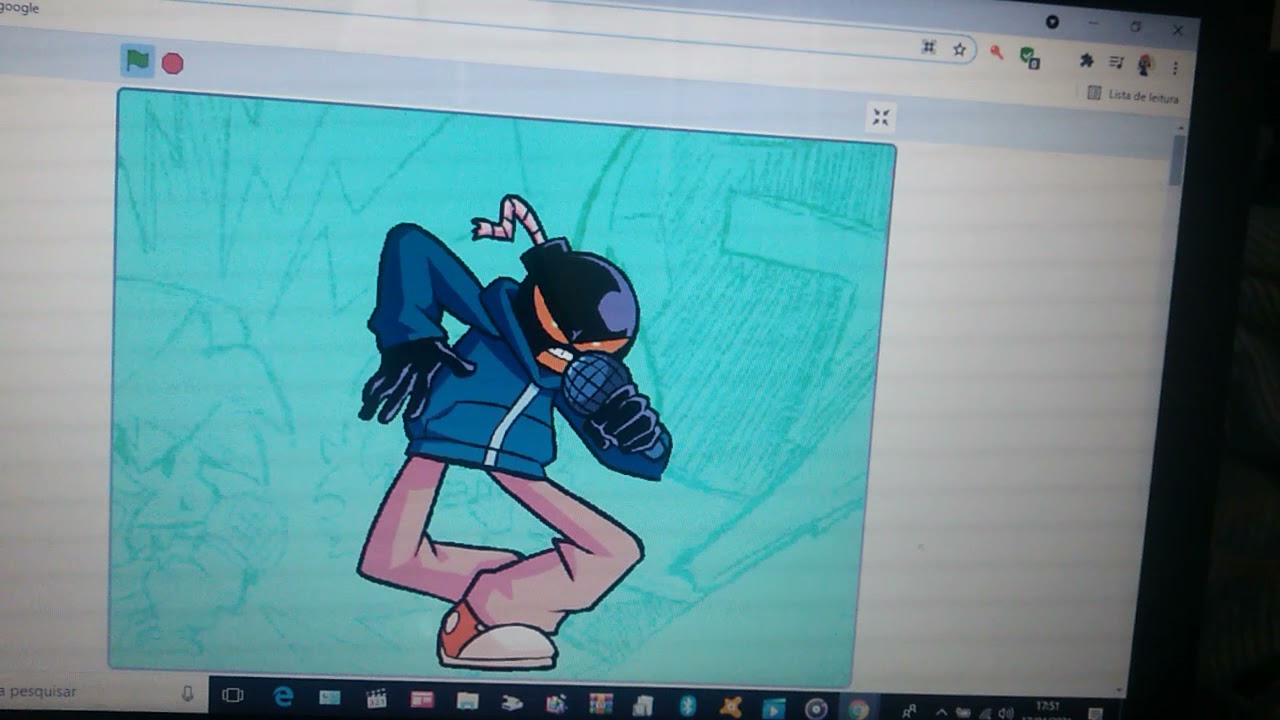The width and height of the screenshot is (1280, 720).
Task: Open the green shield extension
Action: (x=1029, y=57)
